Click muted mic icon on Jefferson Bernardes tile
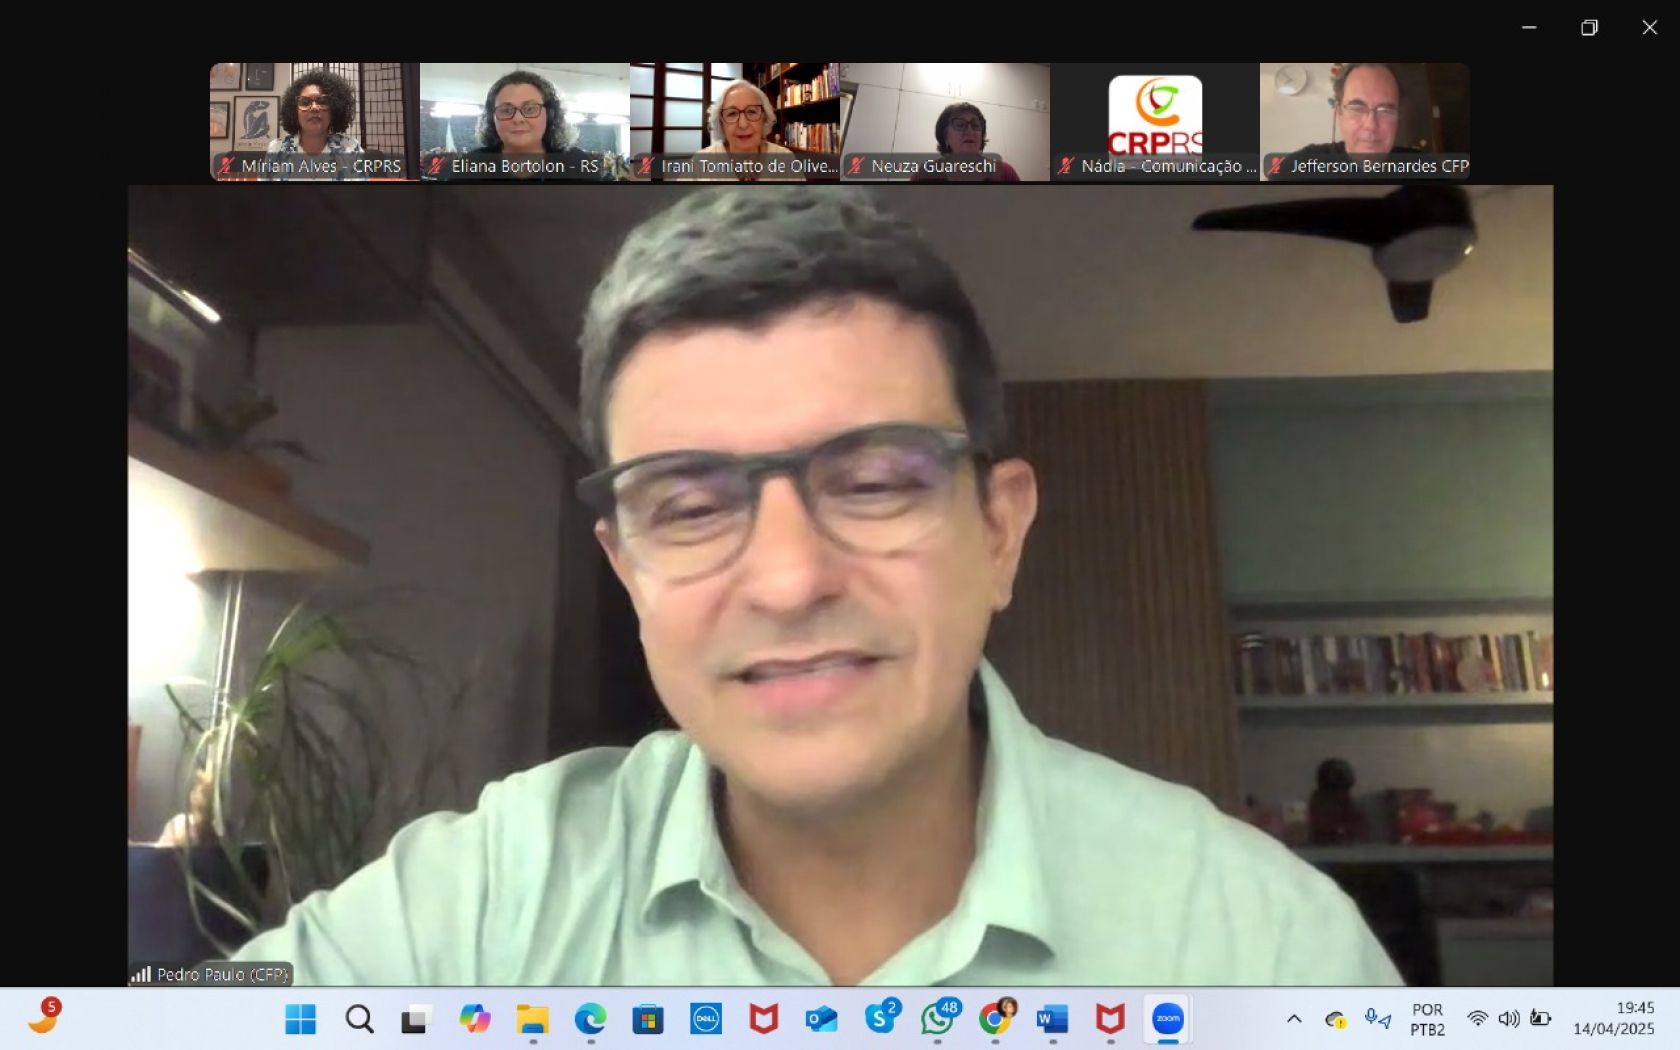 coord(1276,166)
